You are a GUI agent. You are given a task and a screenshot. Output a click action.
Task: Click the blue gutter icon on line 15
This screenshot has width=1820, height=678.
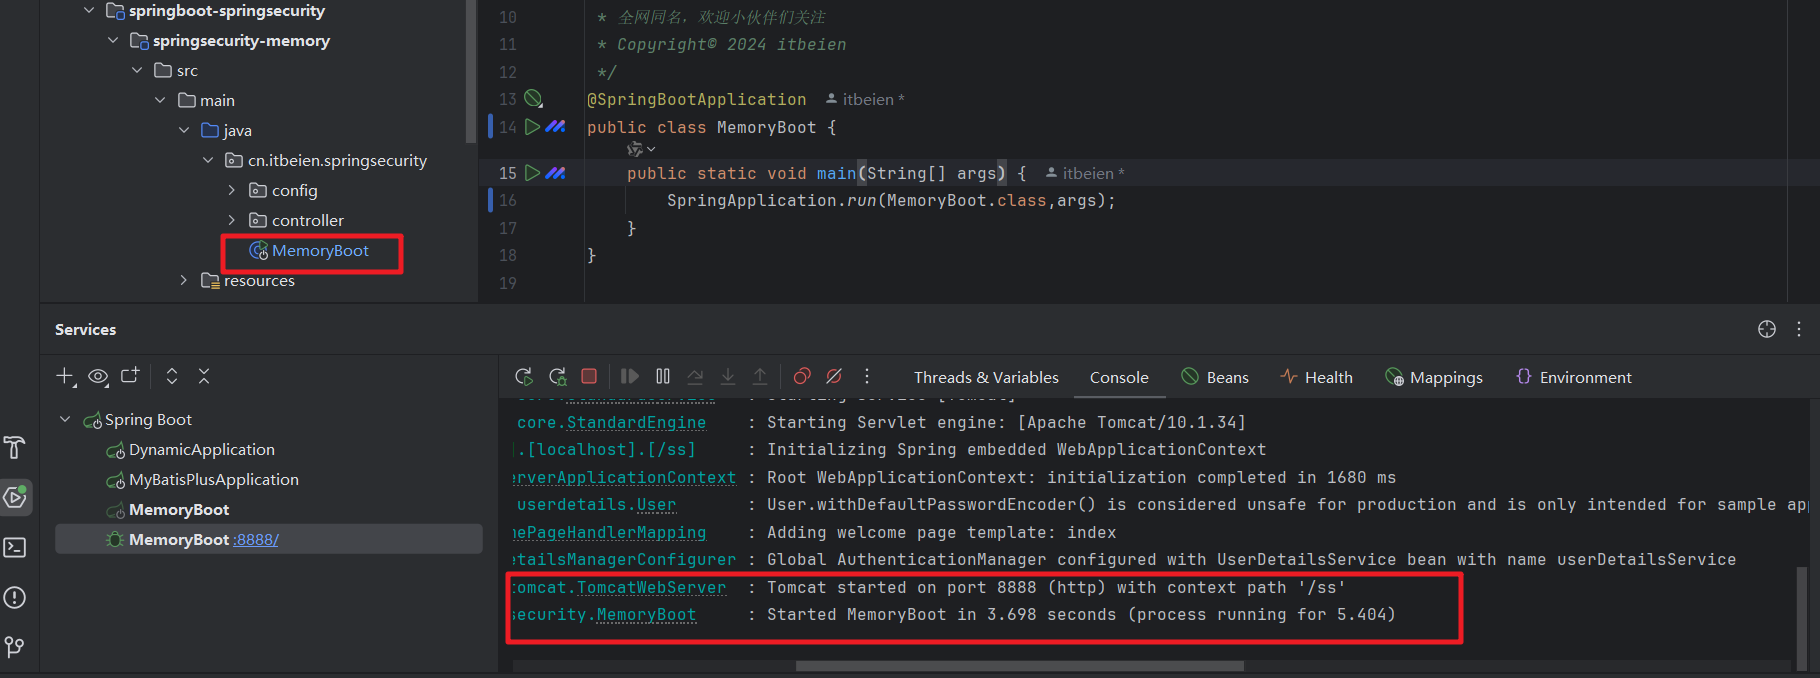click(556, 173)
